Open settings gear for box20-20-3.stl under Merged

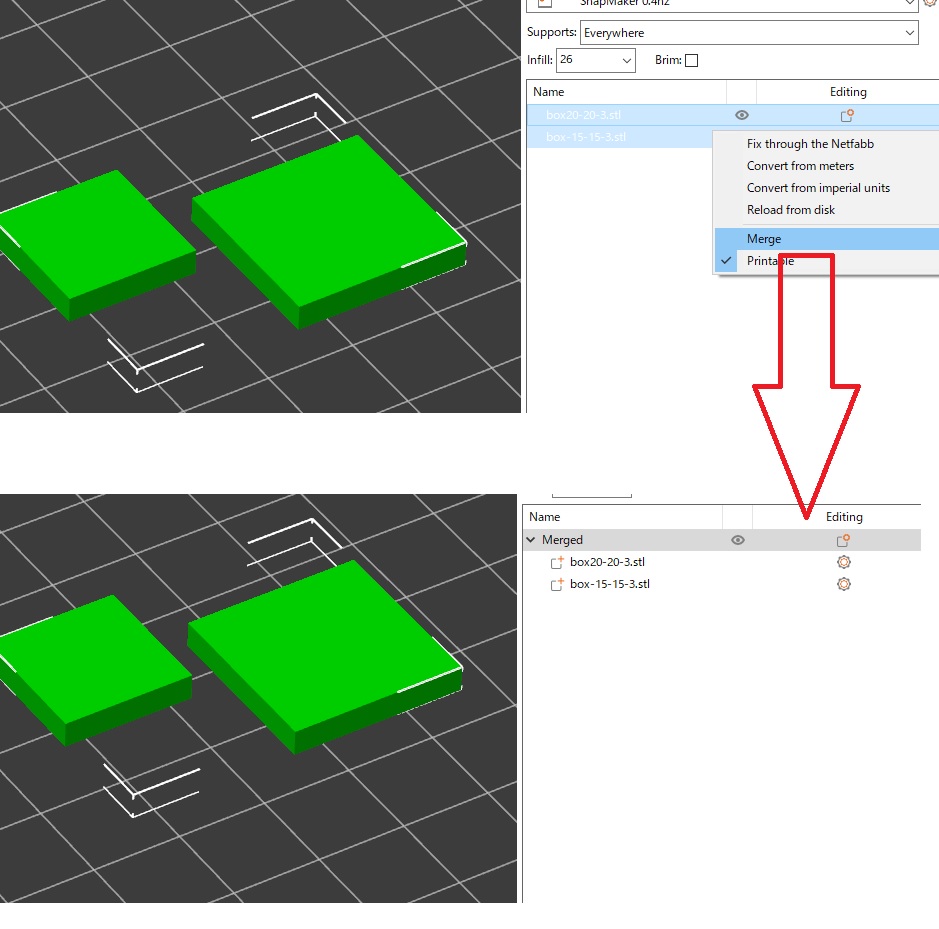tap(843, 562)
